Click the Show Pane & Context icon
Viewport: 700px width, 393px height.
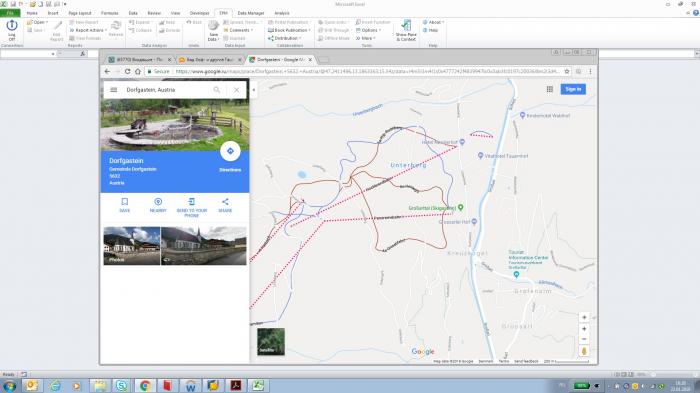tap(406, 30)
